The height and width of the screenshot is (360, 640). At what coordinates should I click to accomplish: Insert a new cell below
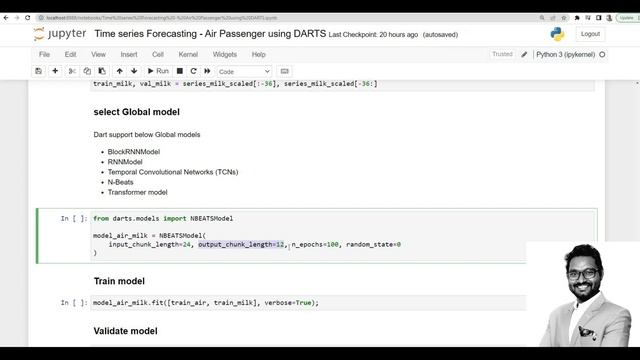[55, 71]
